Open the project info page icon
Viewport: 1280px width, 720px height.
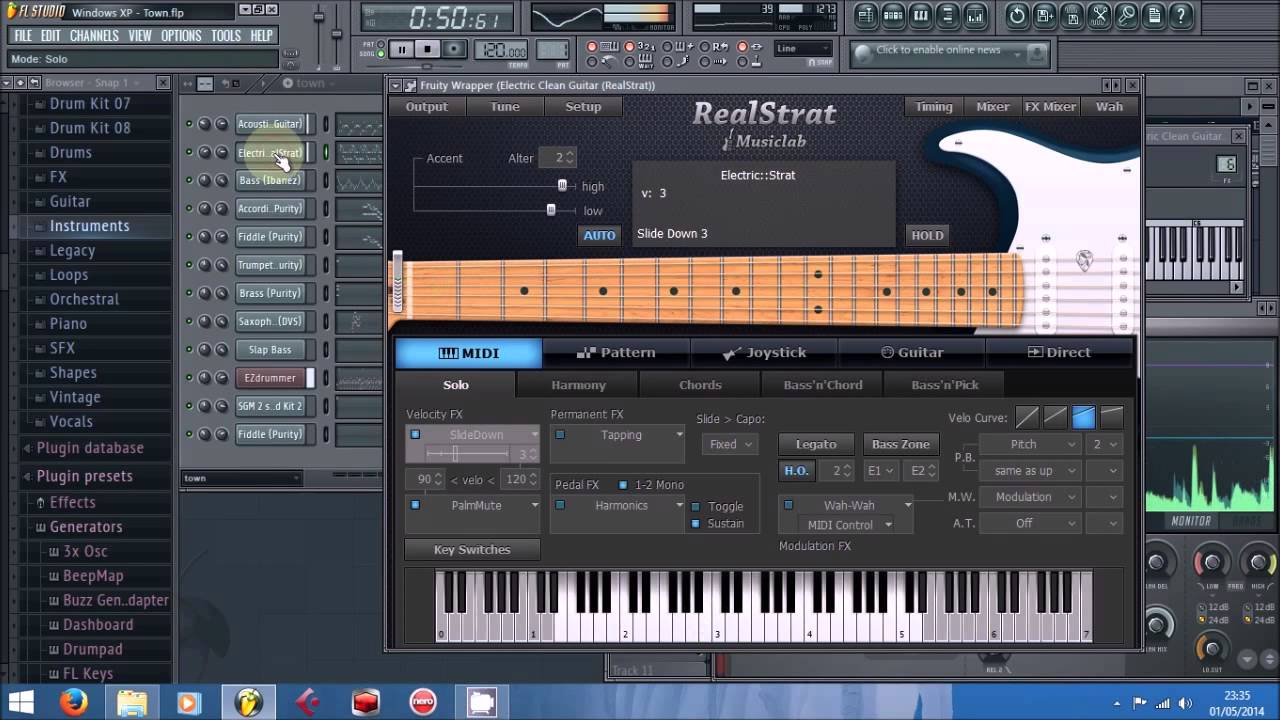(1153, 15)
